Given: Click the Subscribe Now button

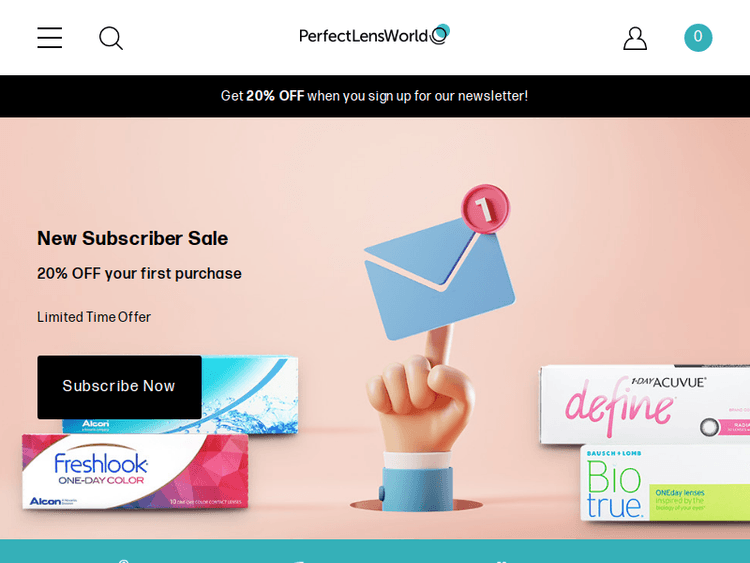Looking at the screenshot, I should [x=119, y=386].
